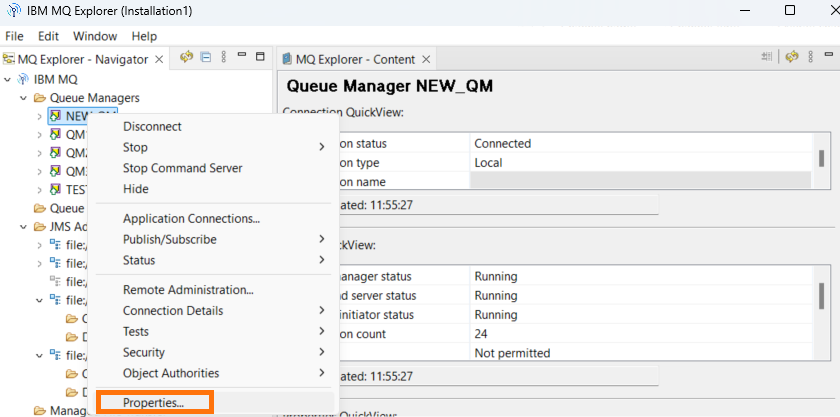The width and height of the screenshot is (840, 417).
Task: Click the Managed folder icon at tree bottom
Action: [39, 411]
